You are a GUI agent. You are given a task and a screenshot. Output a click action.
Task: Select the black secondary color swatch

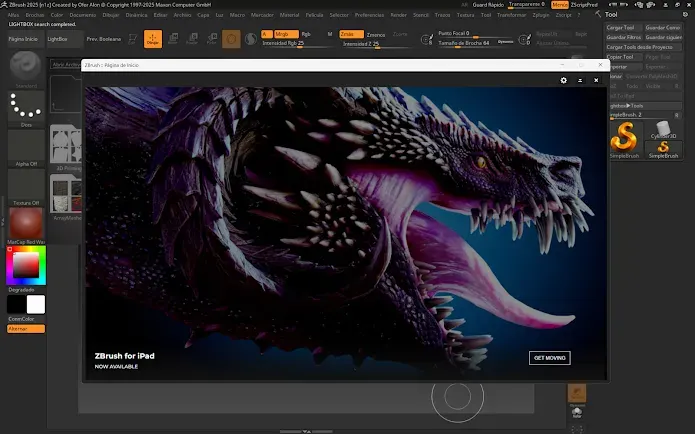click(16, 305)
